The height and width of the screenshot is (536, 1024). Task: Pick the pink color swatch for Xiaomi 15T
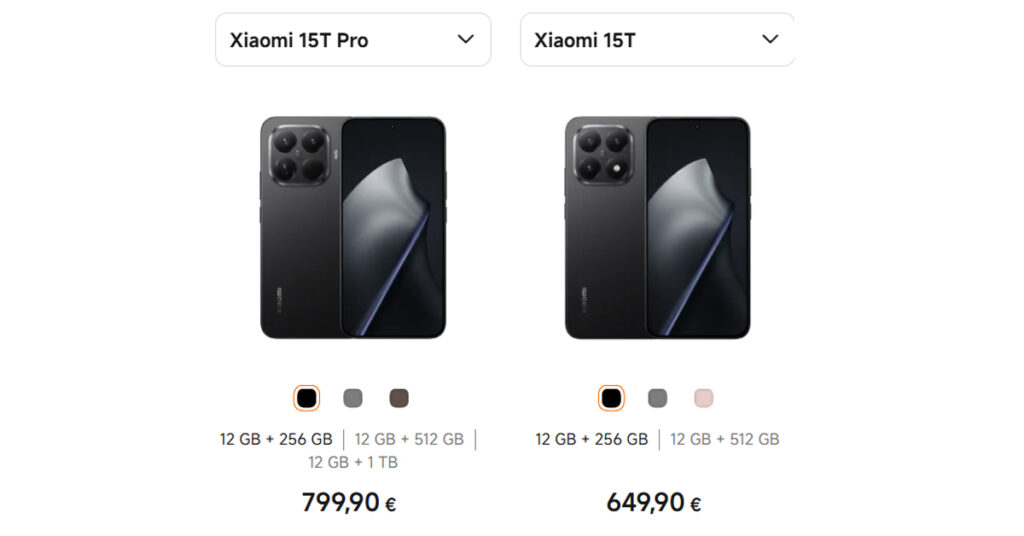click(x=704, y=398)
